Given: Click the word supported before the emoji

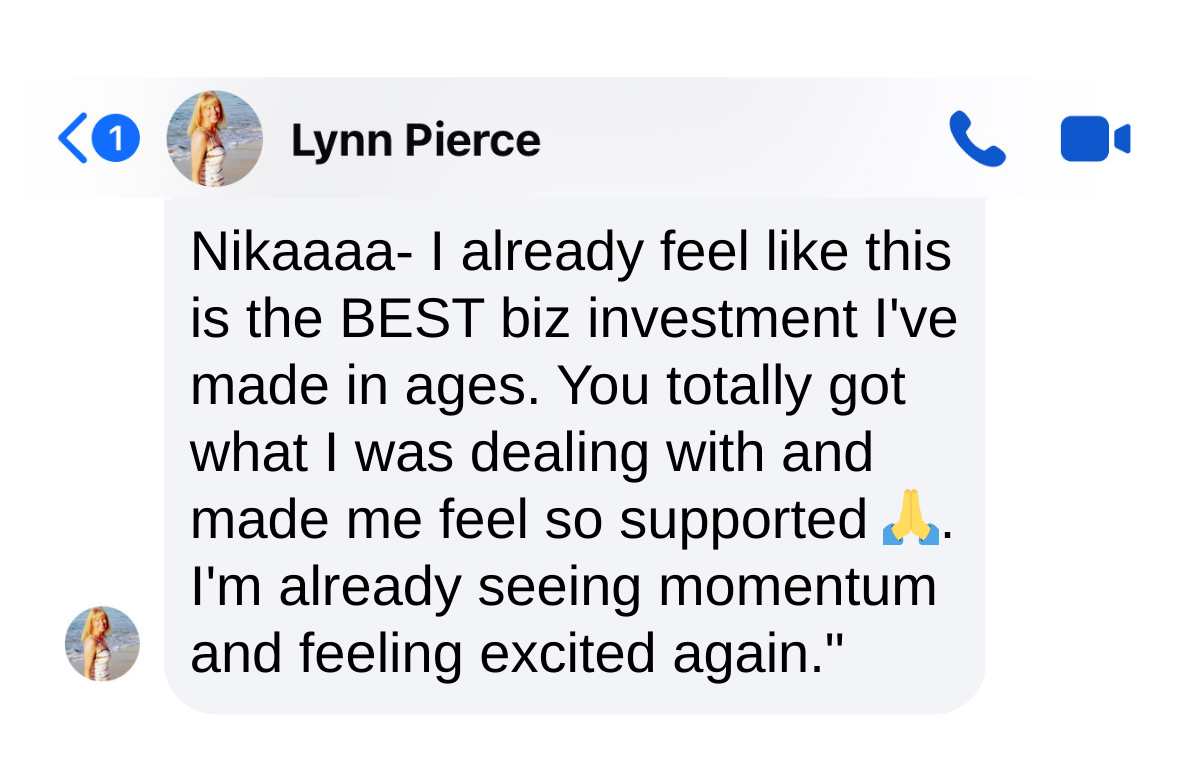Looking at the screenshot, I should 742,521.
